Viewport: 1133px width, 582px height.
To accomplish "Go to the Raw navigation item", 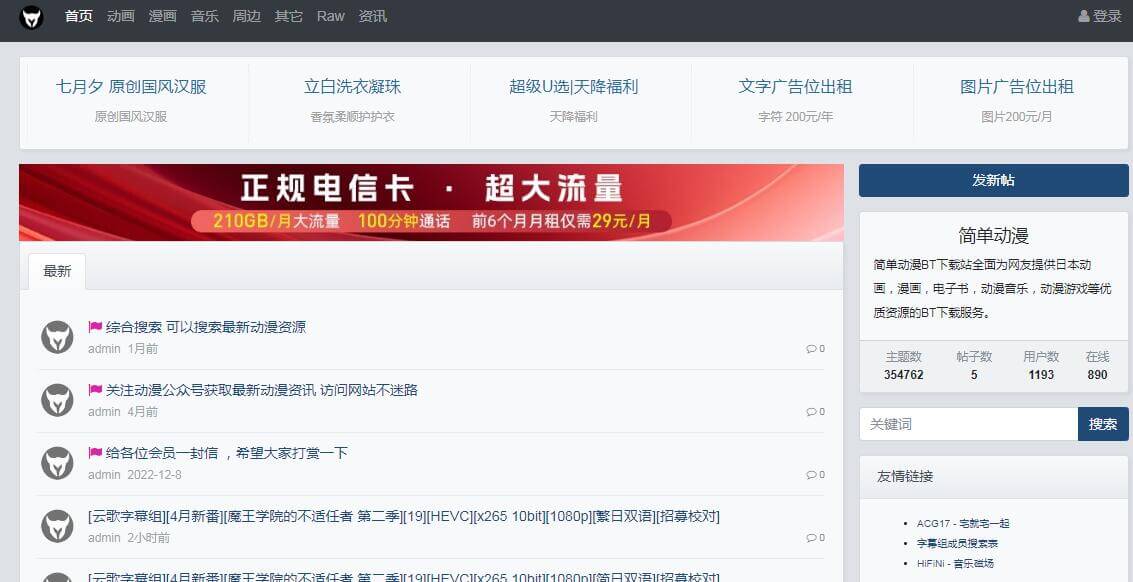I will click(330, 17).
